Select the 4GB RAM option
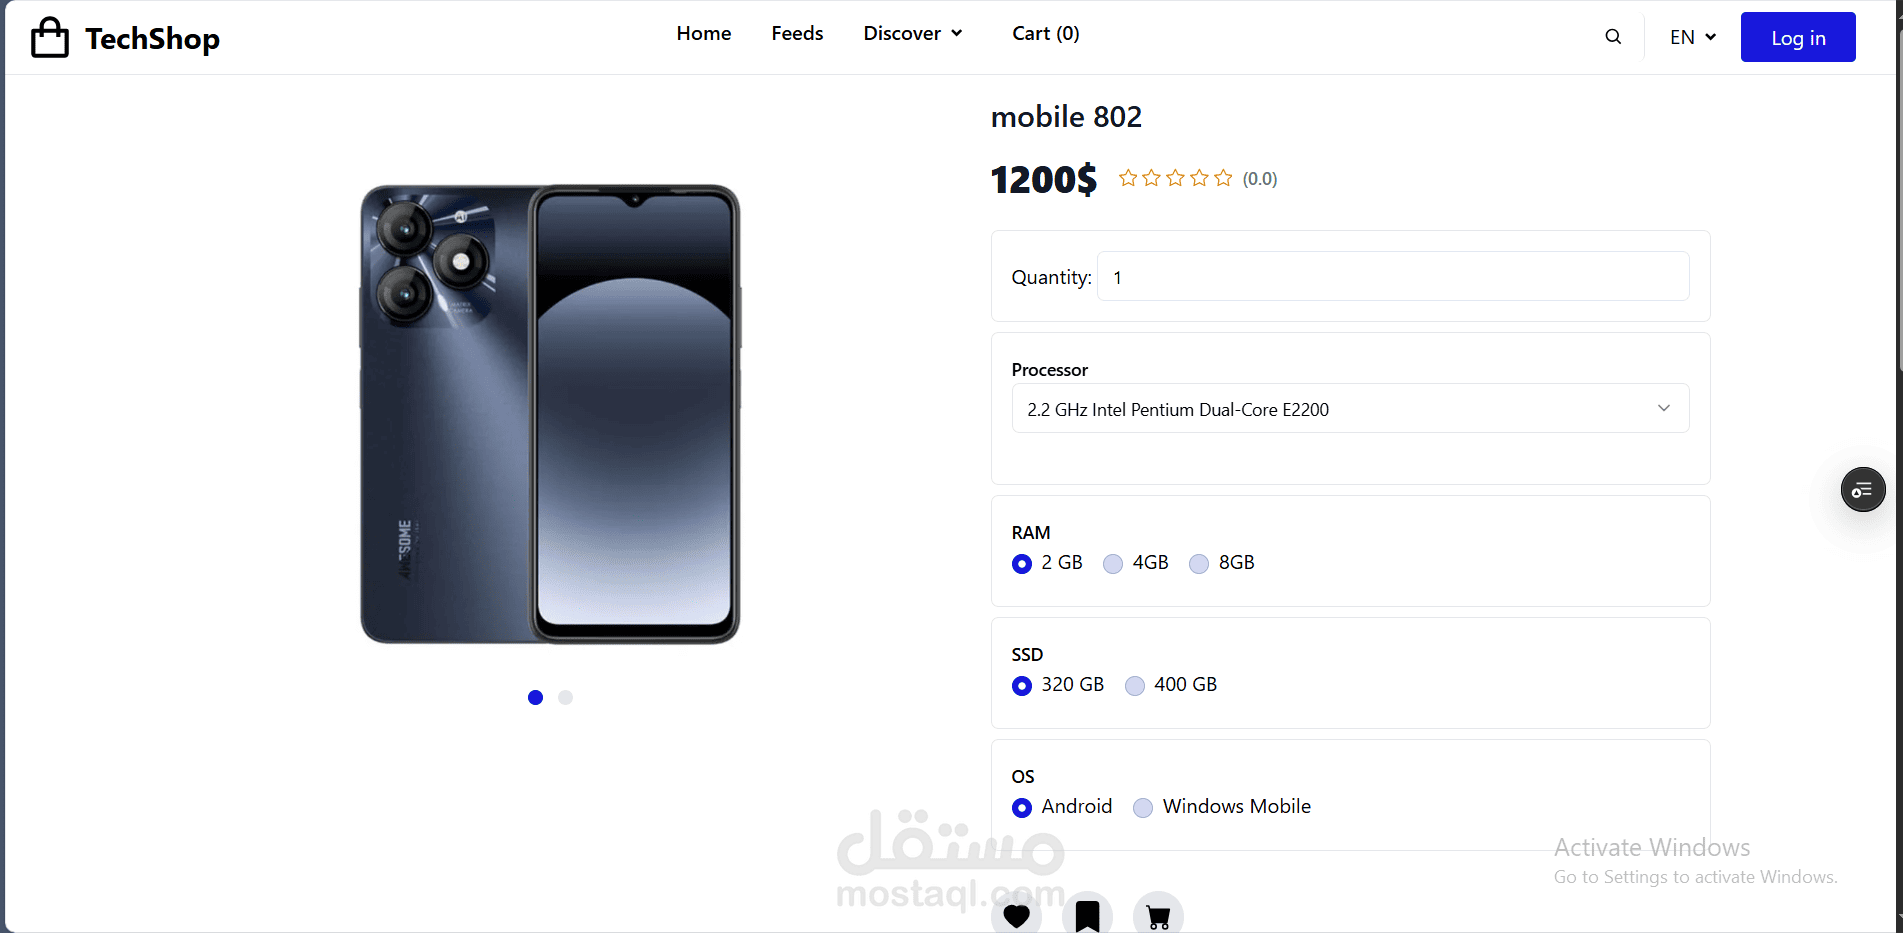This screenshot has height=933, width=1903. [1113, 564]
